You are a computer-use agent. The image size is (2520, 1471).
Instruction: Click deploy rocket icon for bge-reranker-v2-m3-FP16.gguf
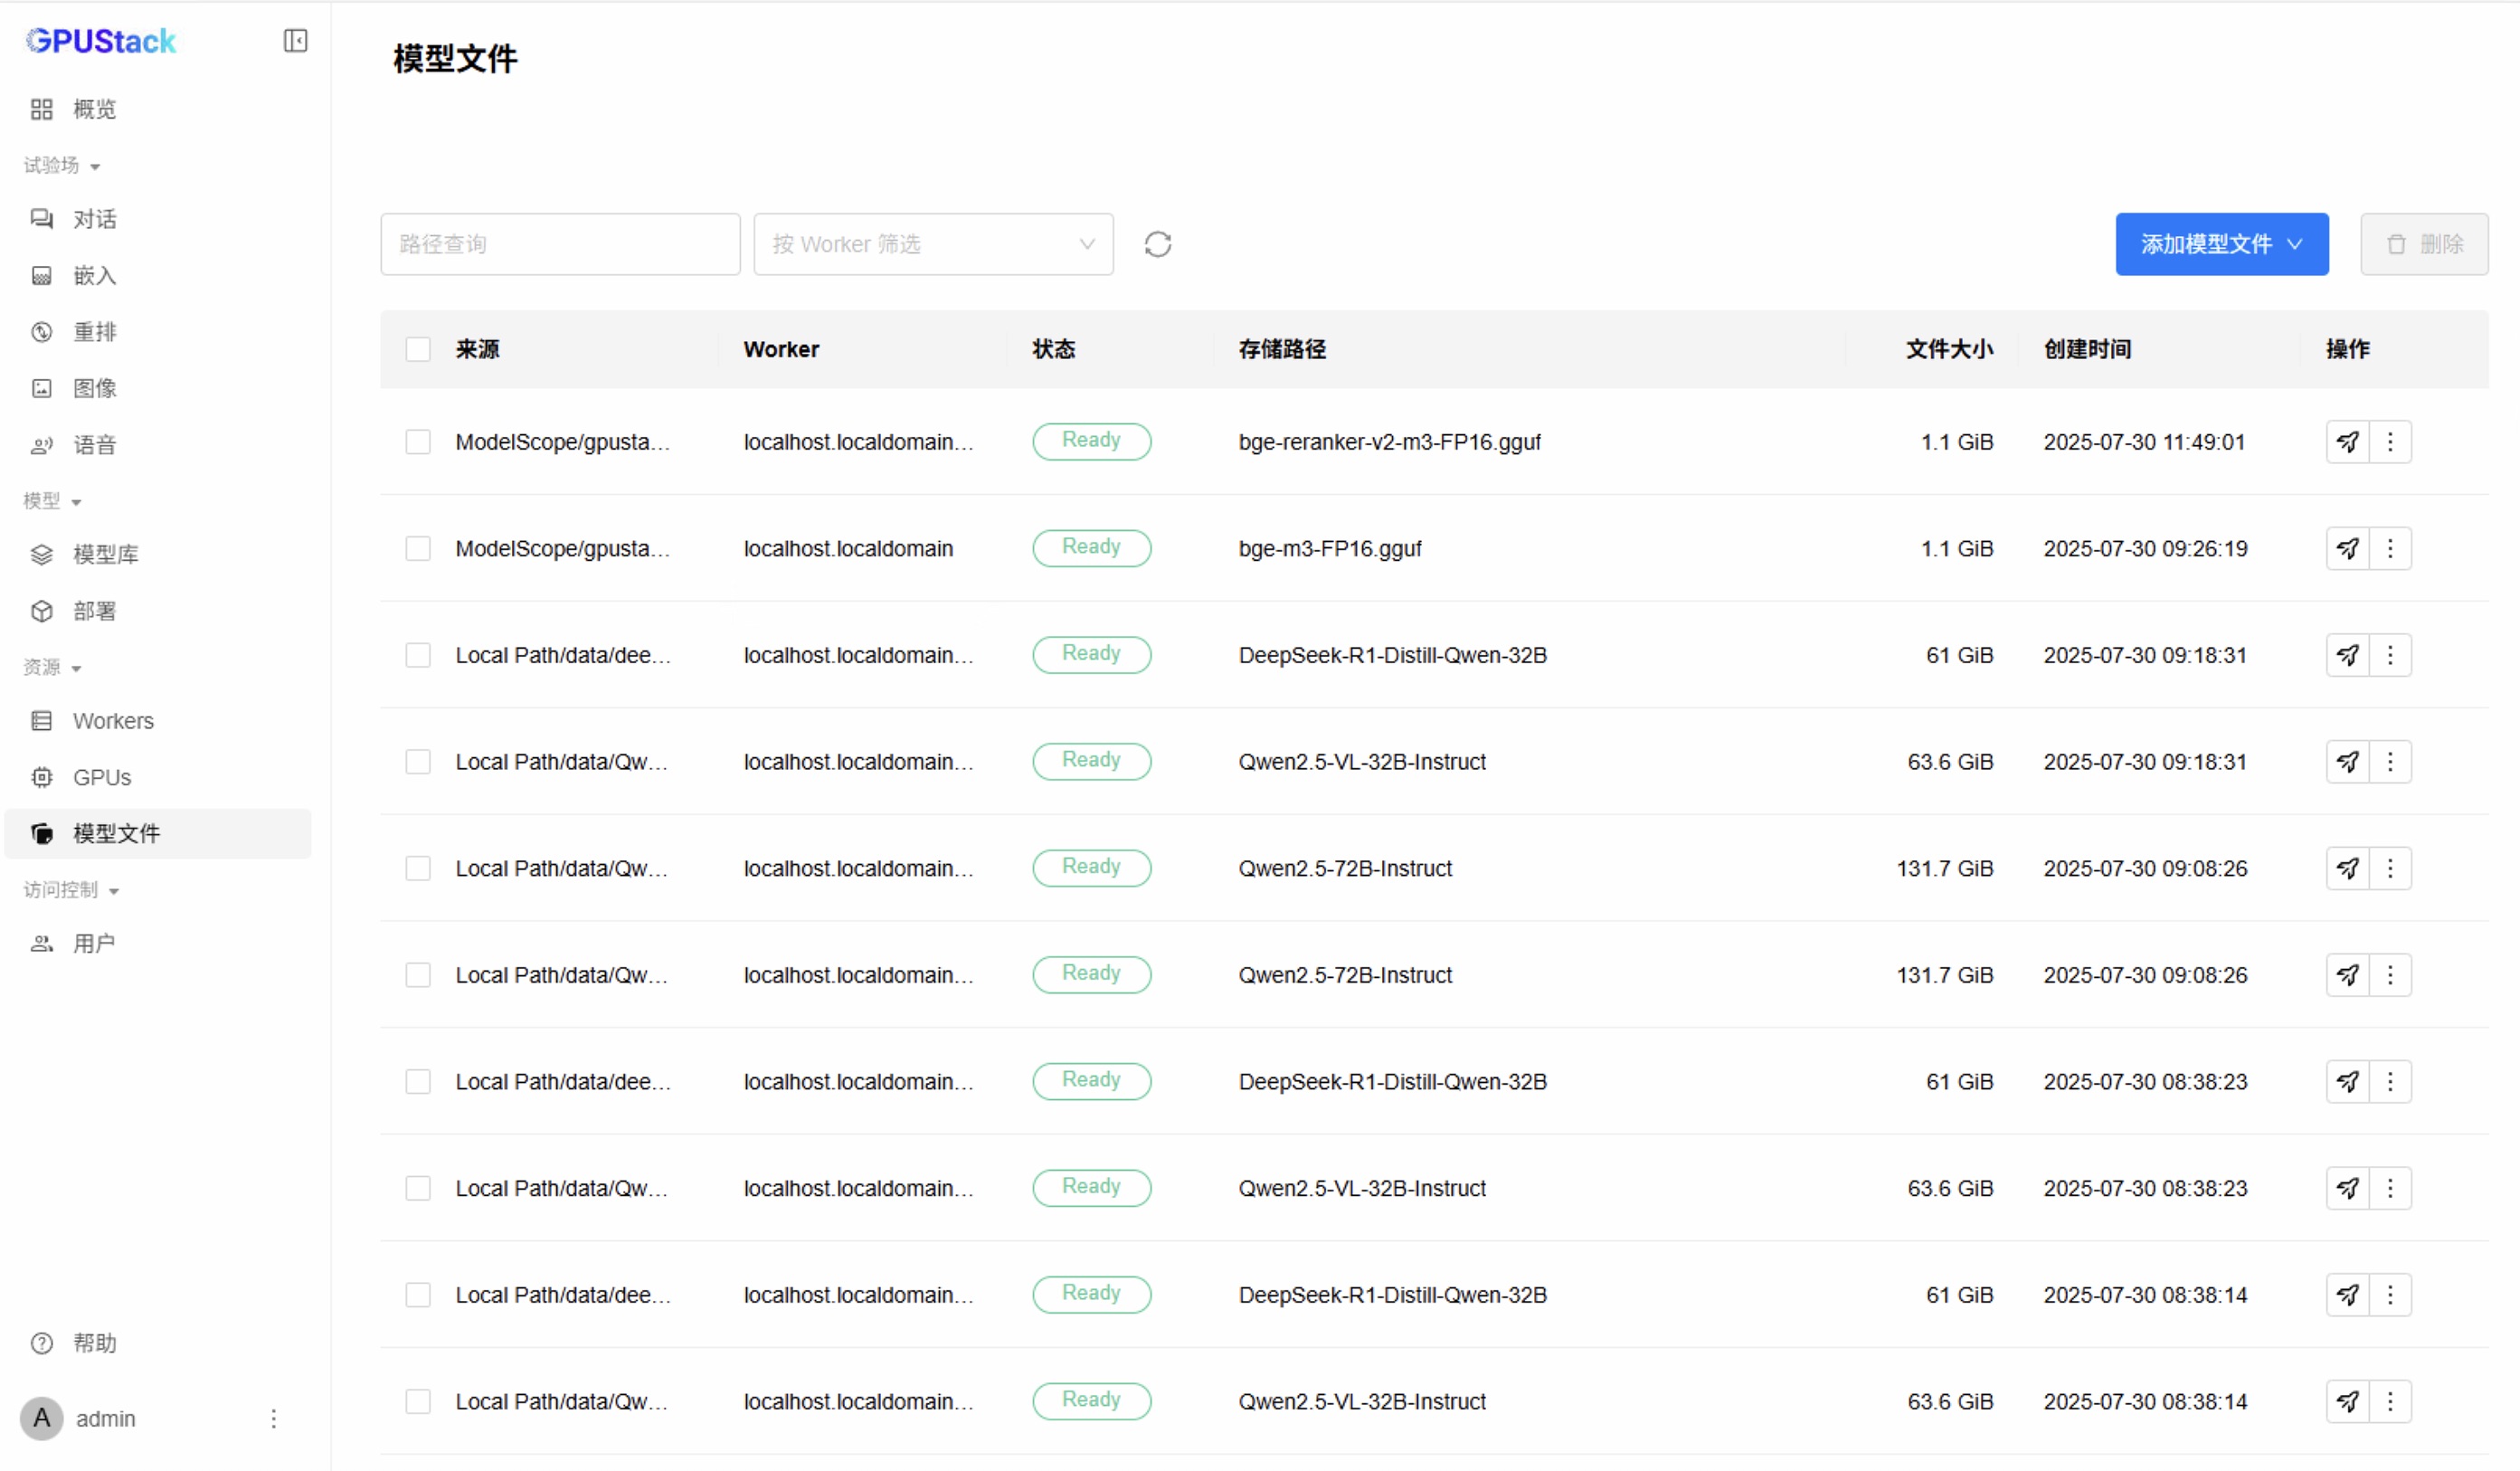pyautogui.click(x=2347, y=442)
